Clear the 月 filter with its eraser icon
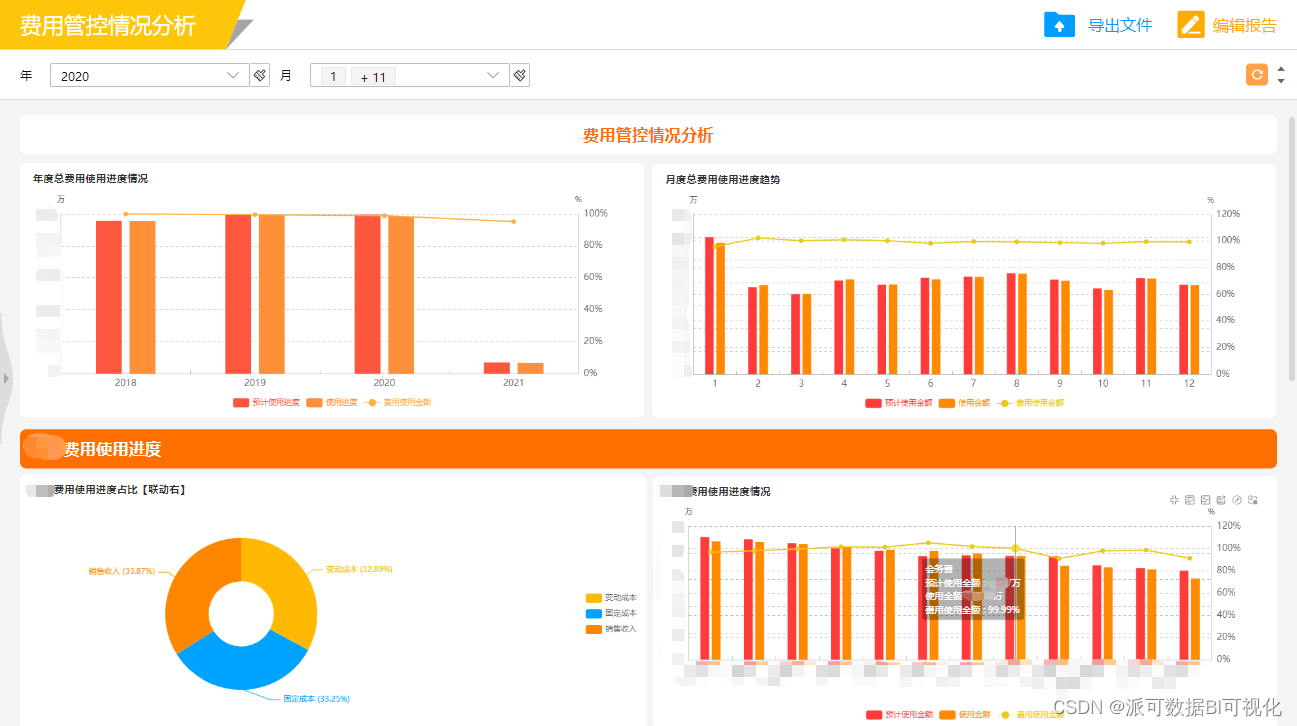 (x=519, y=75)
